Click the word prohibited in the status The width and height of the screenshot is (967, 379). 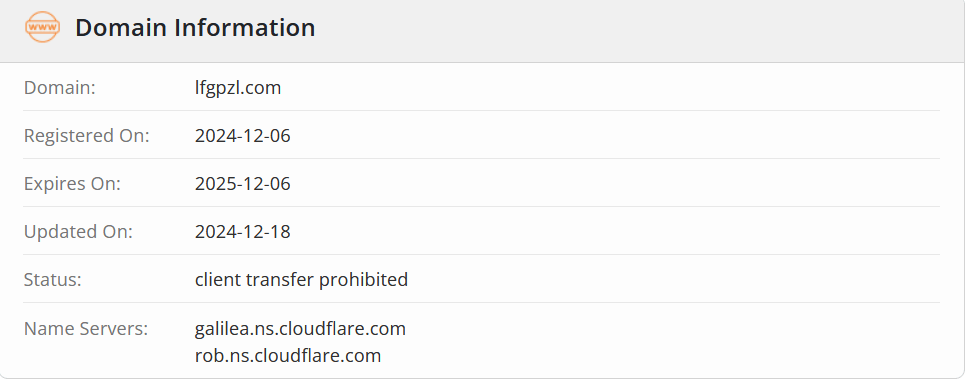(x=363, y=280)
